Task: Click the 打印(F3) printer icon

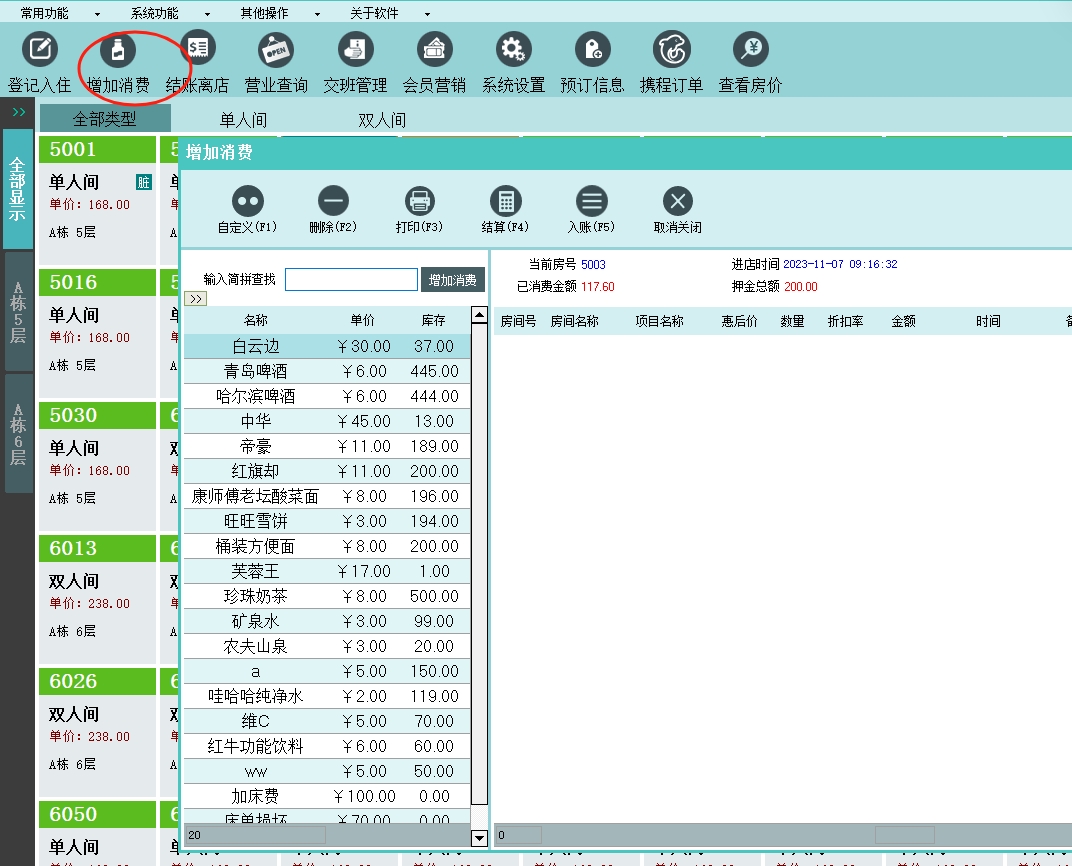Action: [420, 202]
